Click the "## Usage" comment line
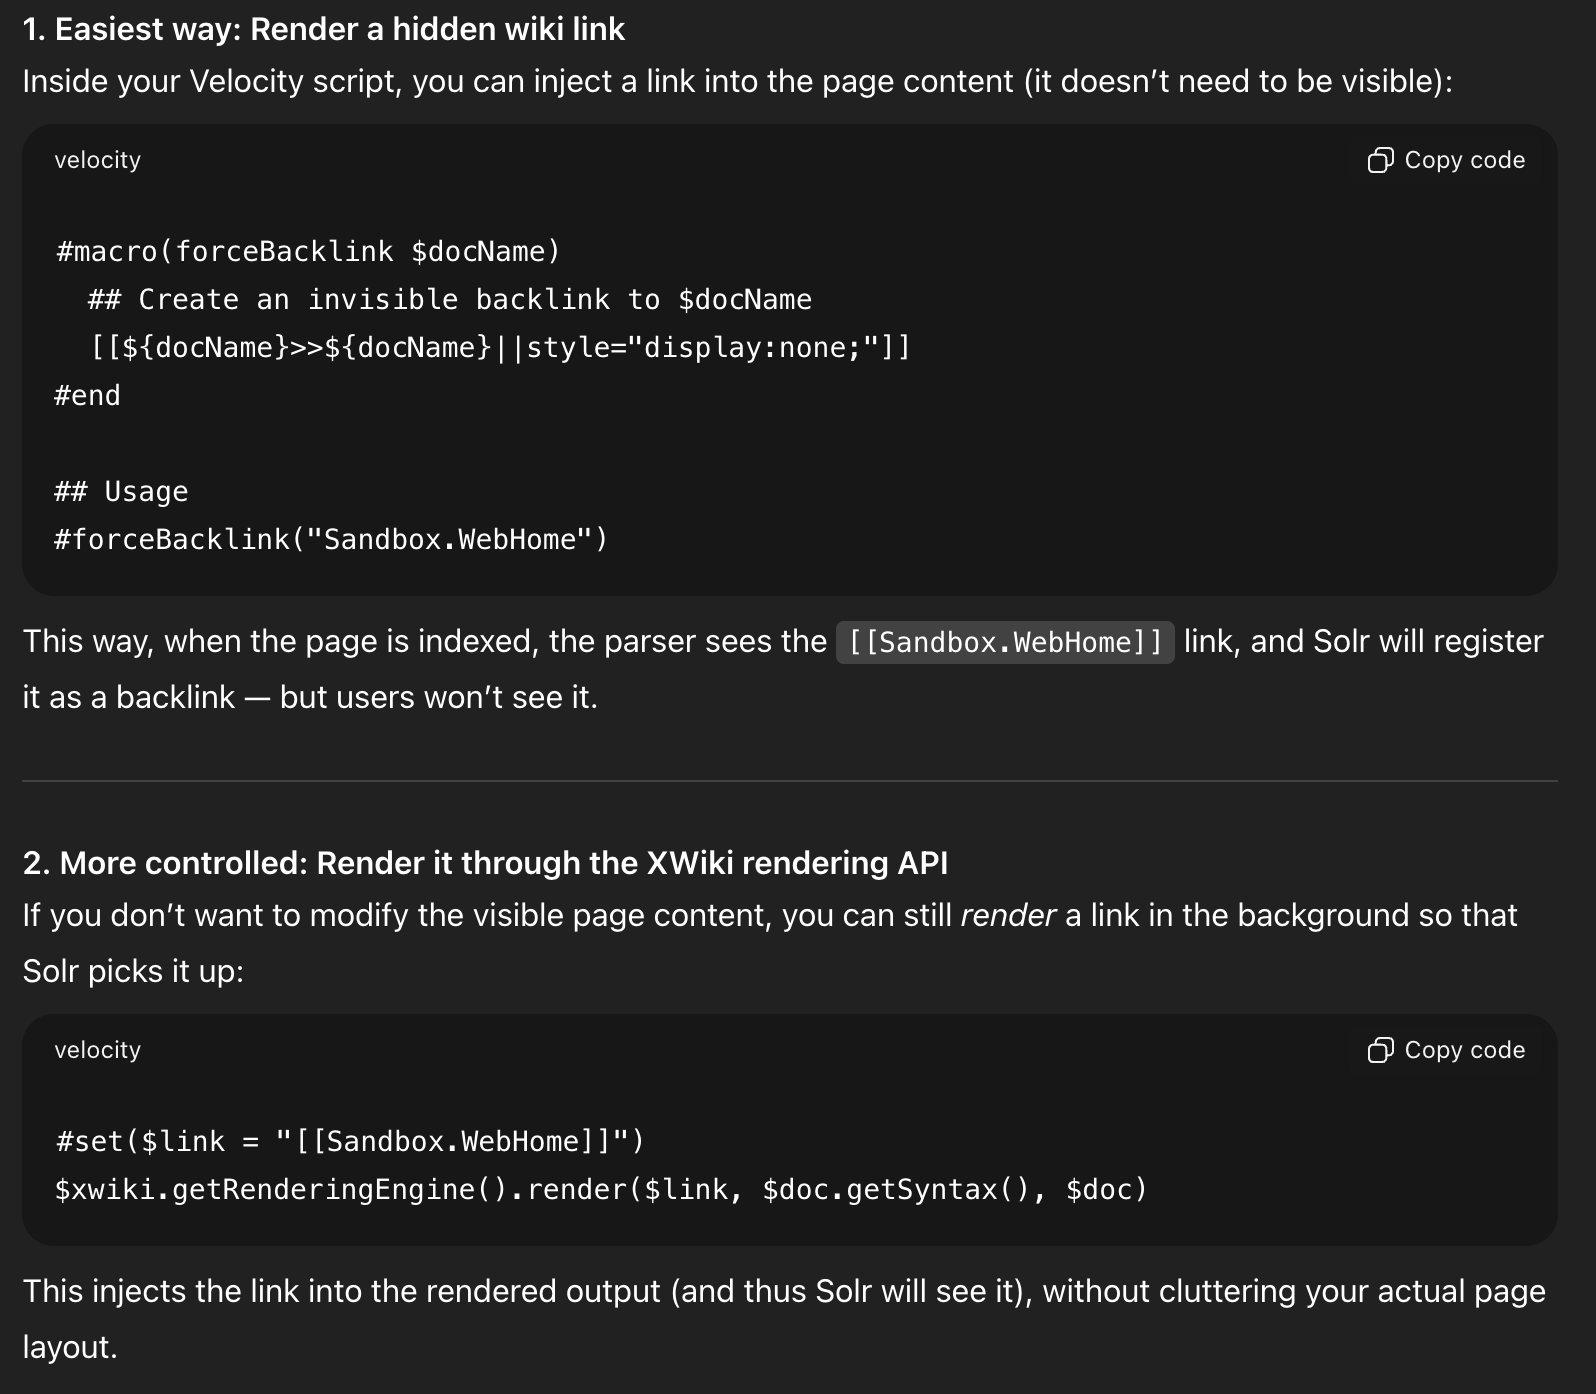This screenshot has height=1394, width=1596. tap(121, 491)
